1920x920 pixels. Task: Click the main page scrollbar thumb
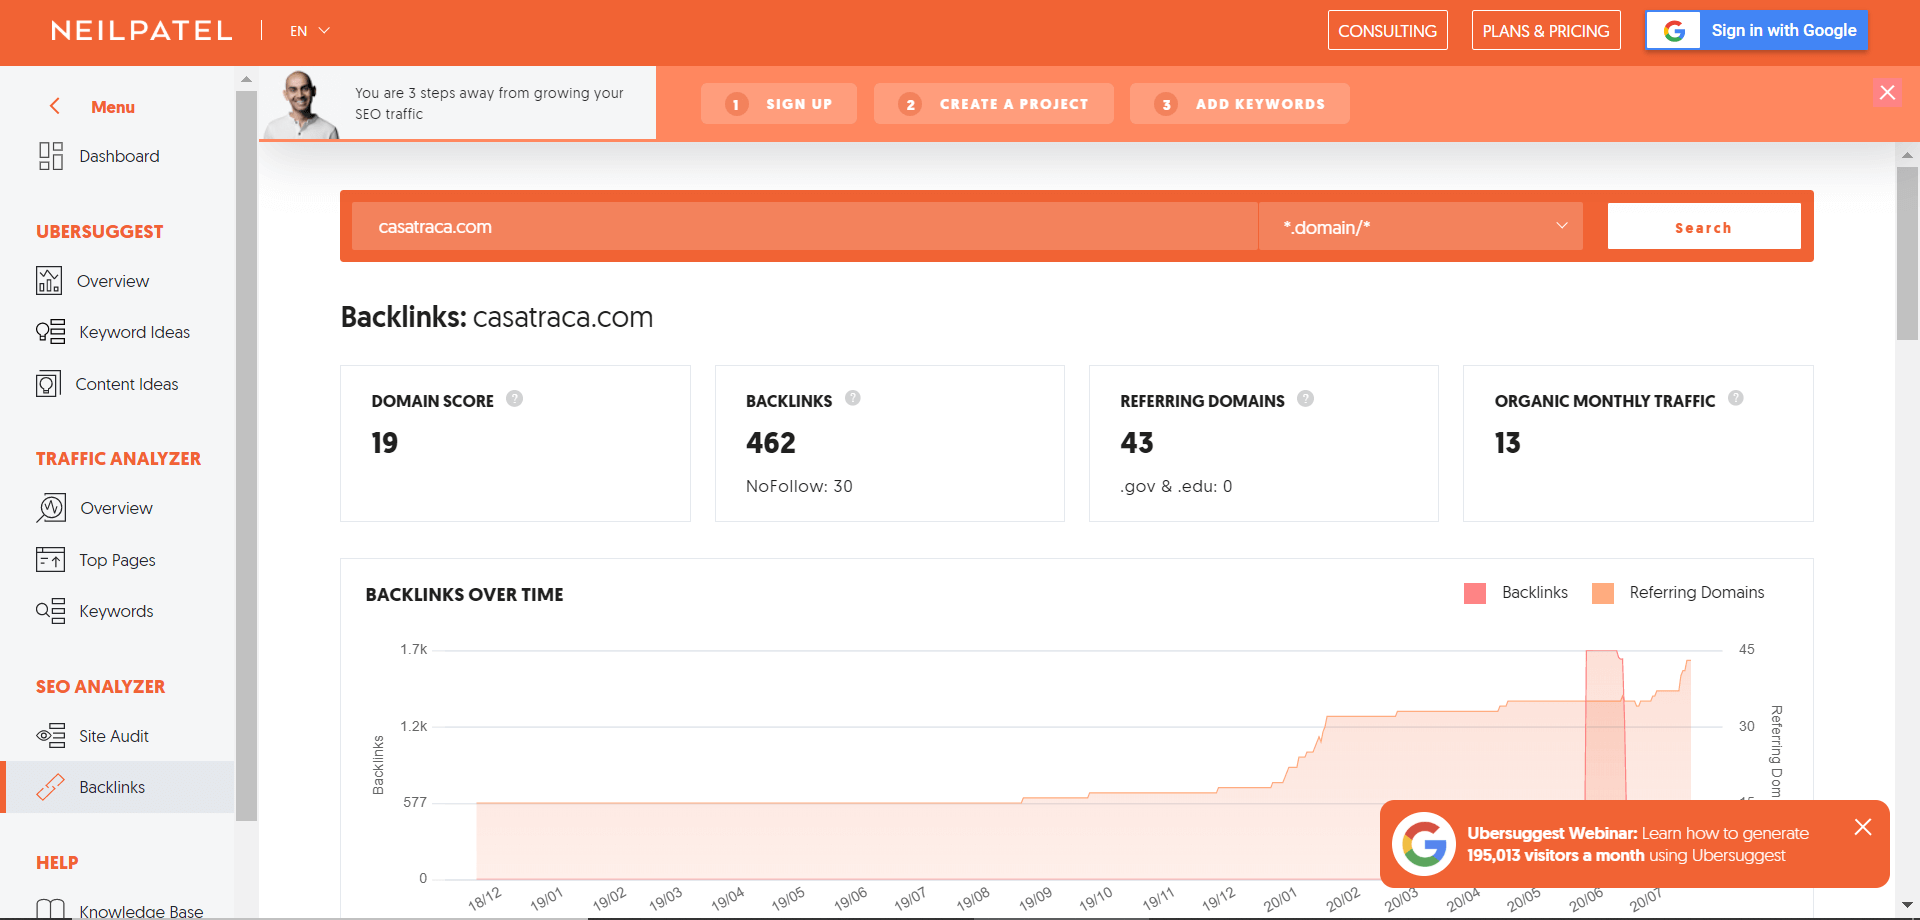[x=1907, y=253]
